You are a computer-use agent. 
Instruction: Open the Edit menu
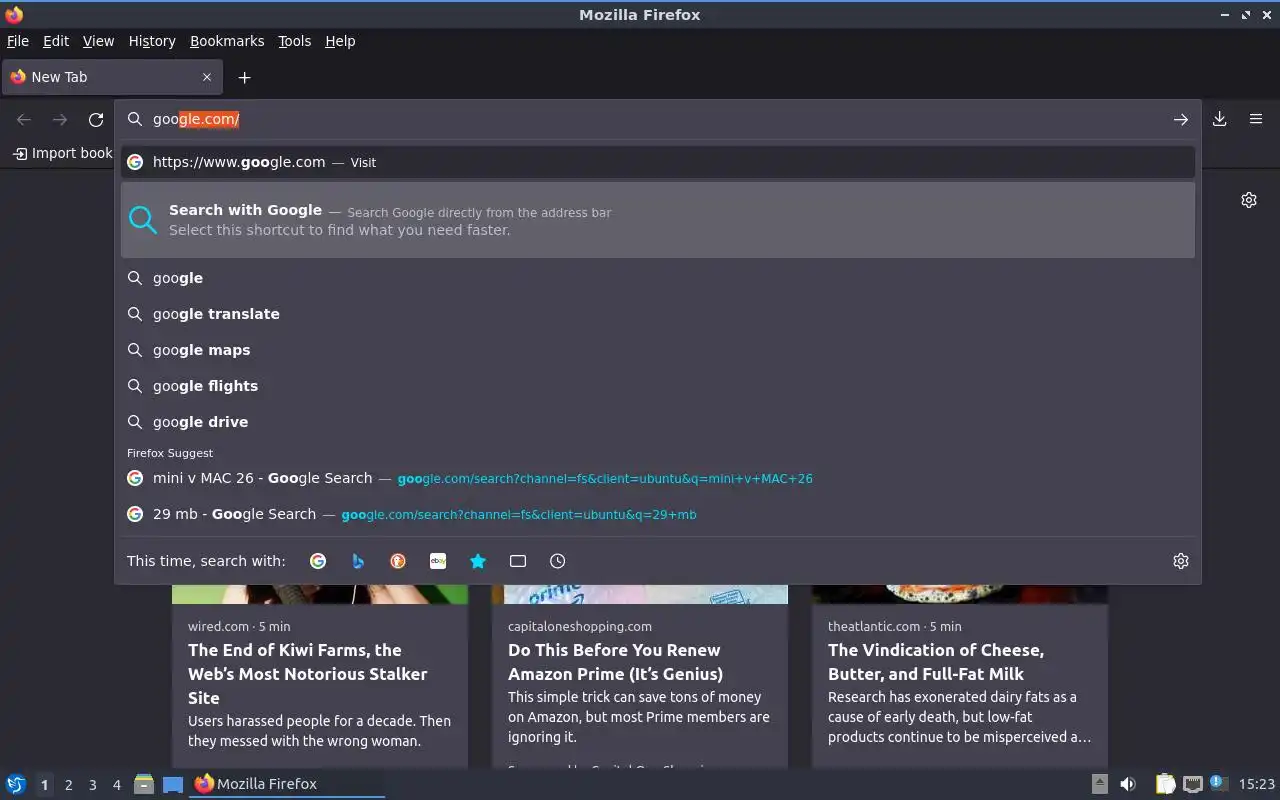(56, 41)
